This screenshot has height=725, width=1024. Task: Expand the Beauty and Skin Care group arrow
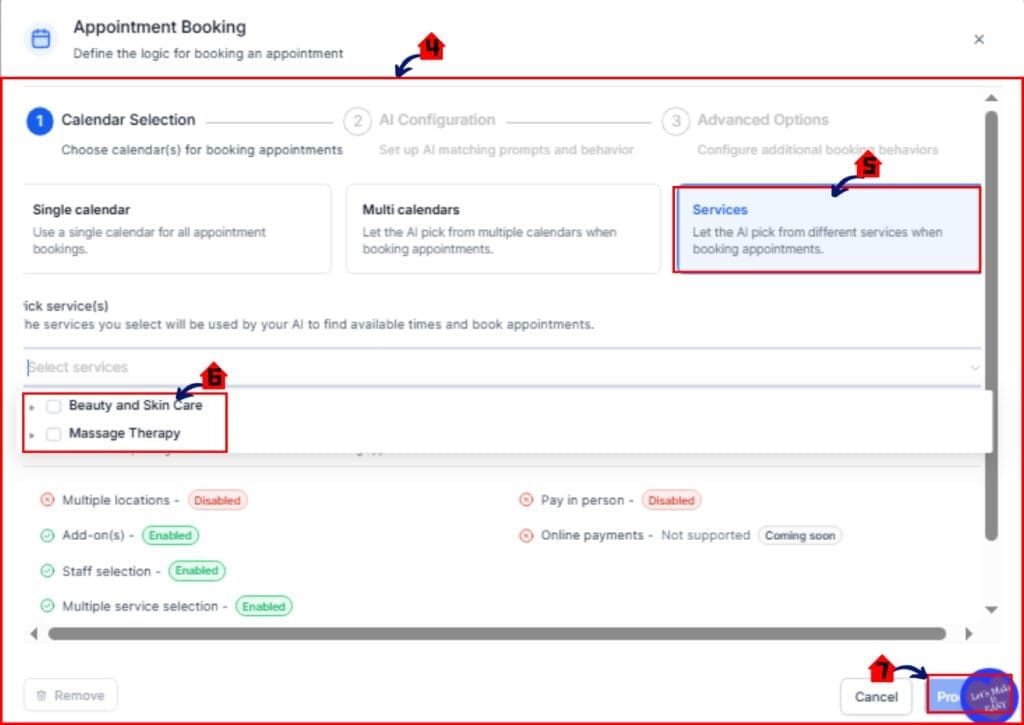point(32,407)
